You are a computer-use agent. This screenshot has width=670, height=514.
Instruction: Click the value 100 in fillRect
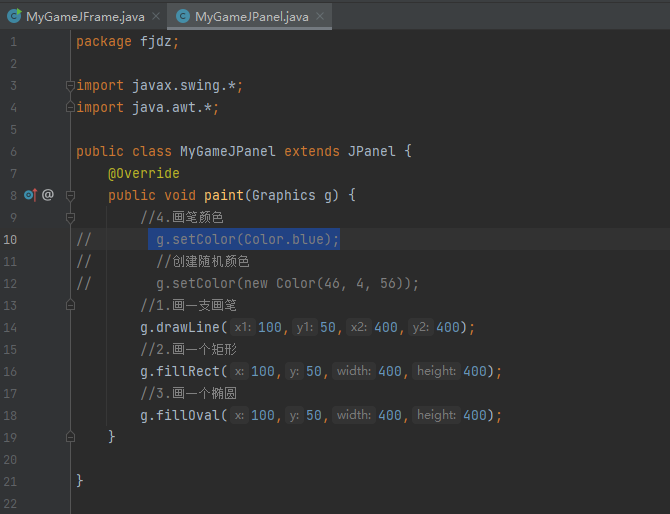tap(262, 371)
